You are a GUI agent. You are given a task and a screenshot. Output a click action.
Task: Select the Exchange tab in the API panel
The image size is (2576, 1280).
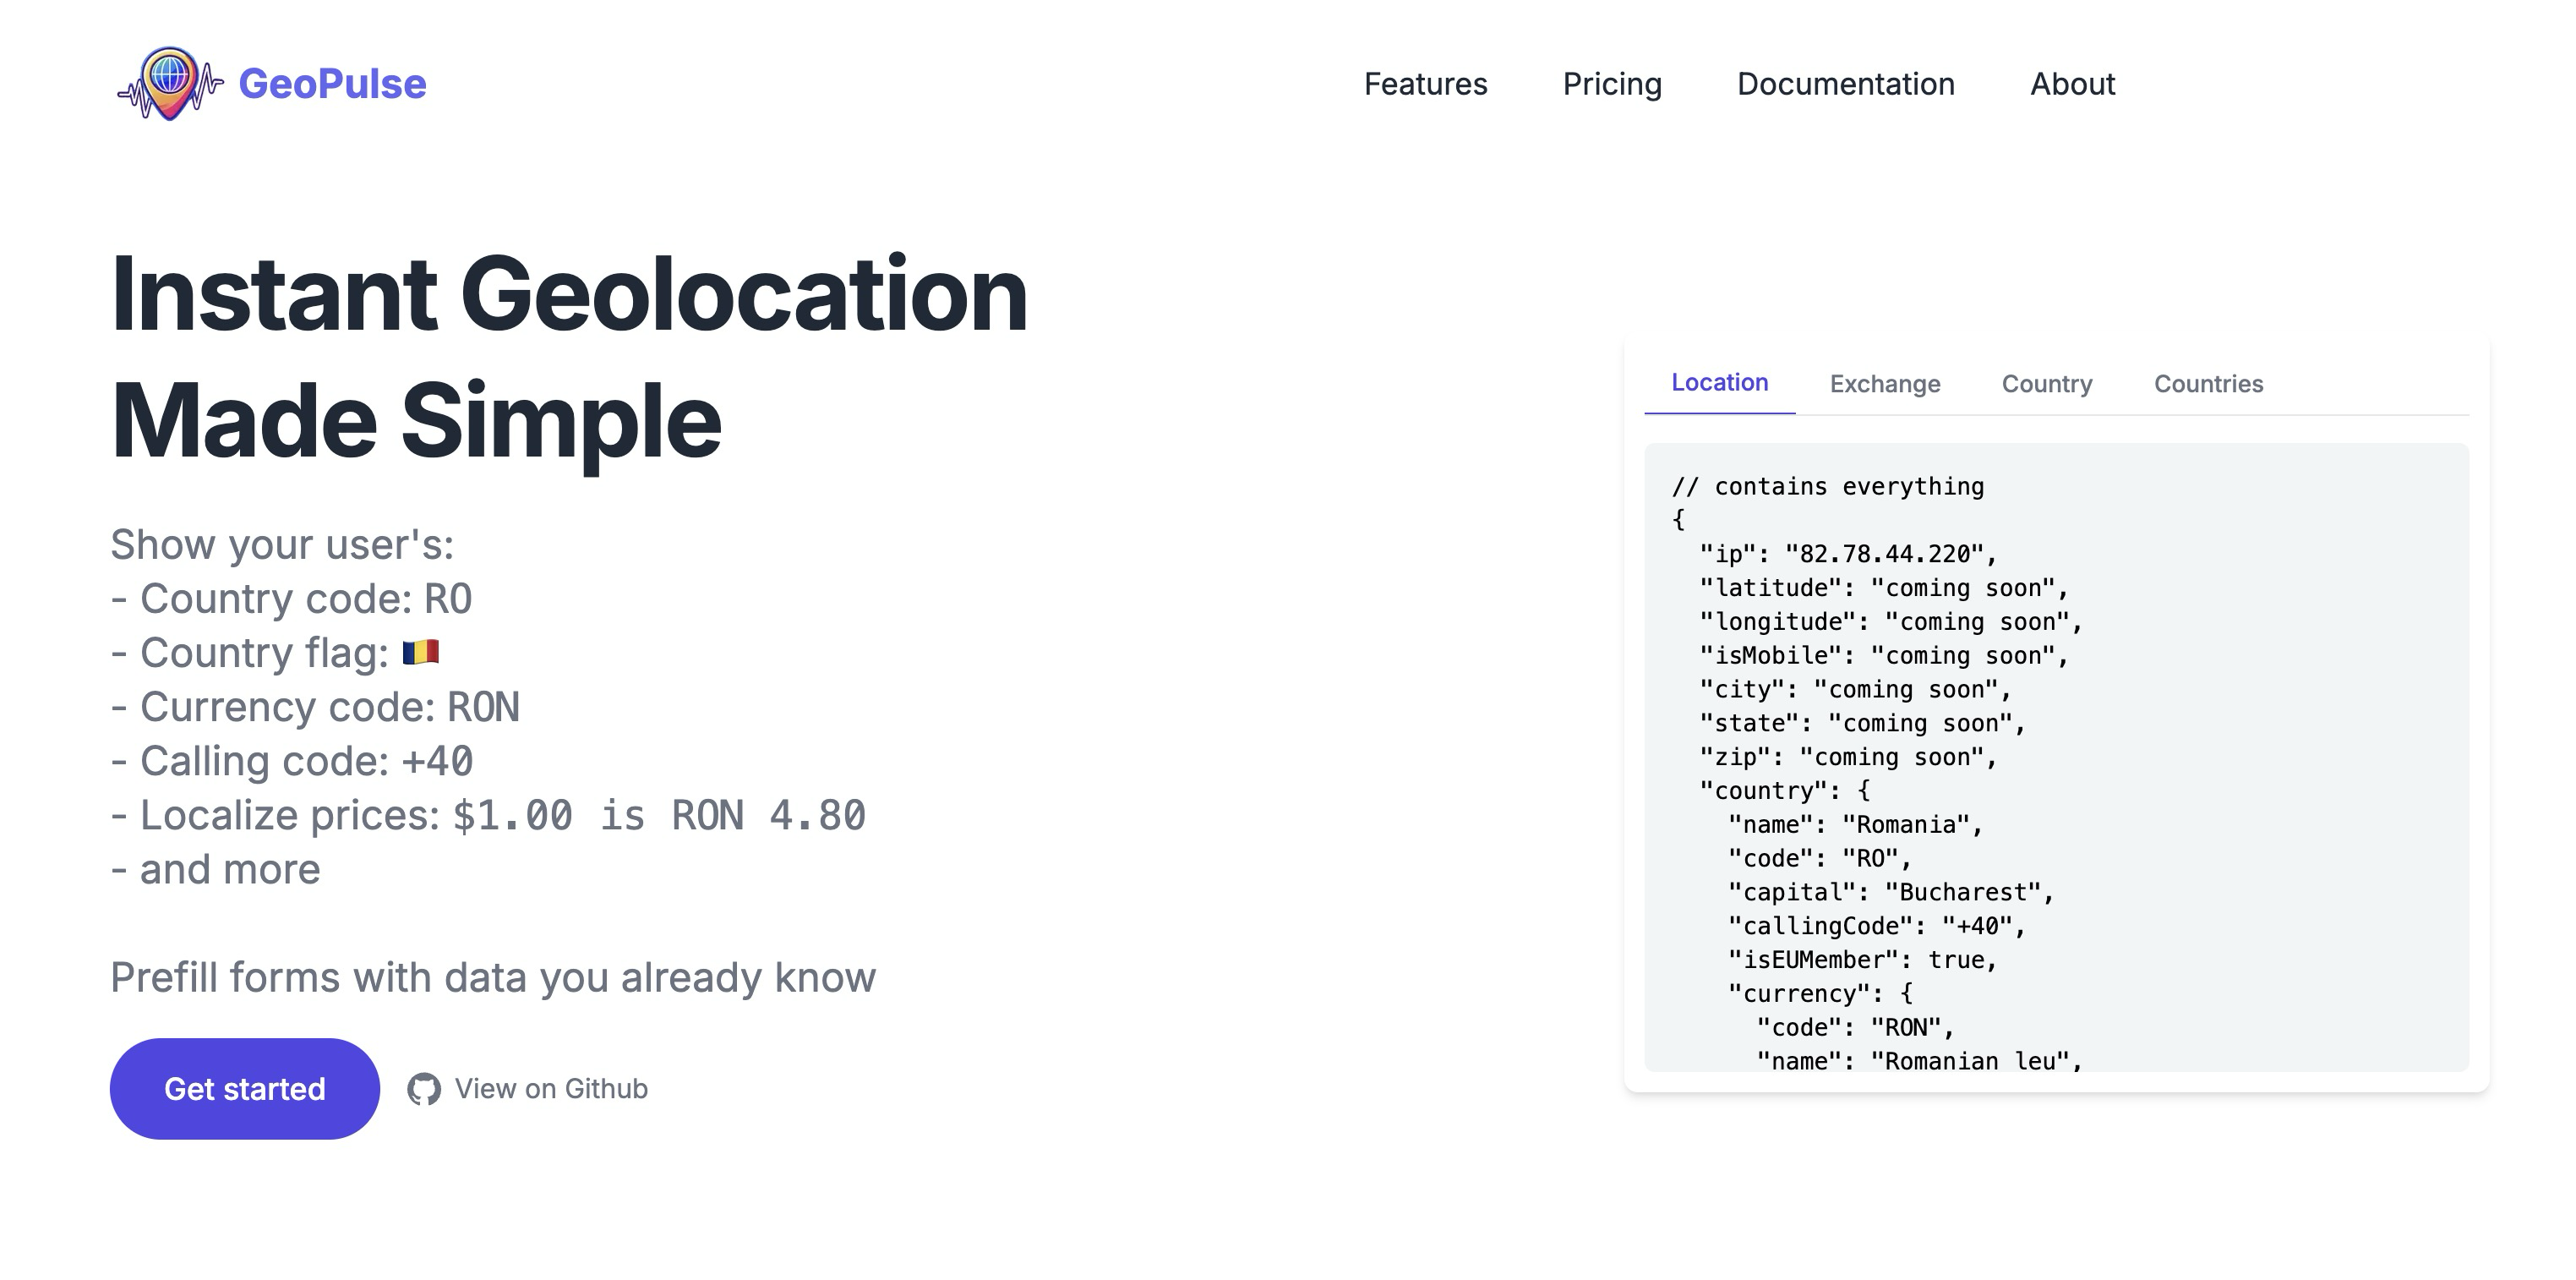(x=1885, y=383)
